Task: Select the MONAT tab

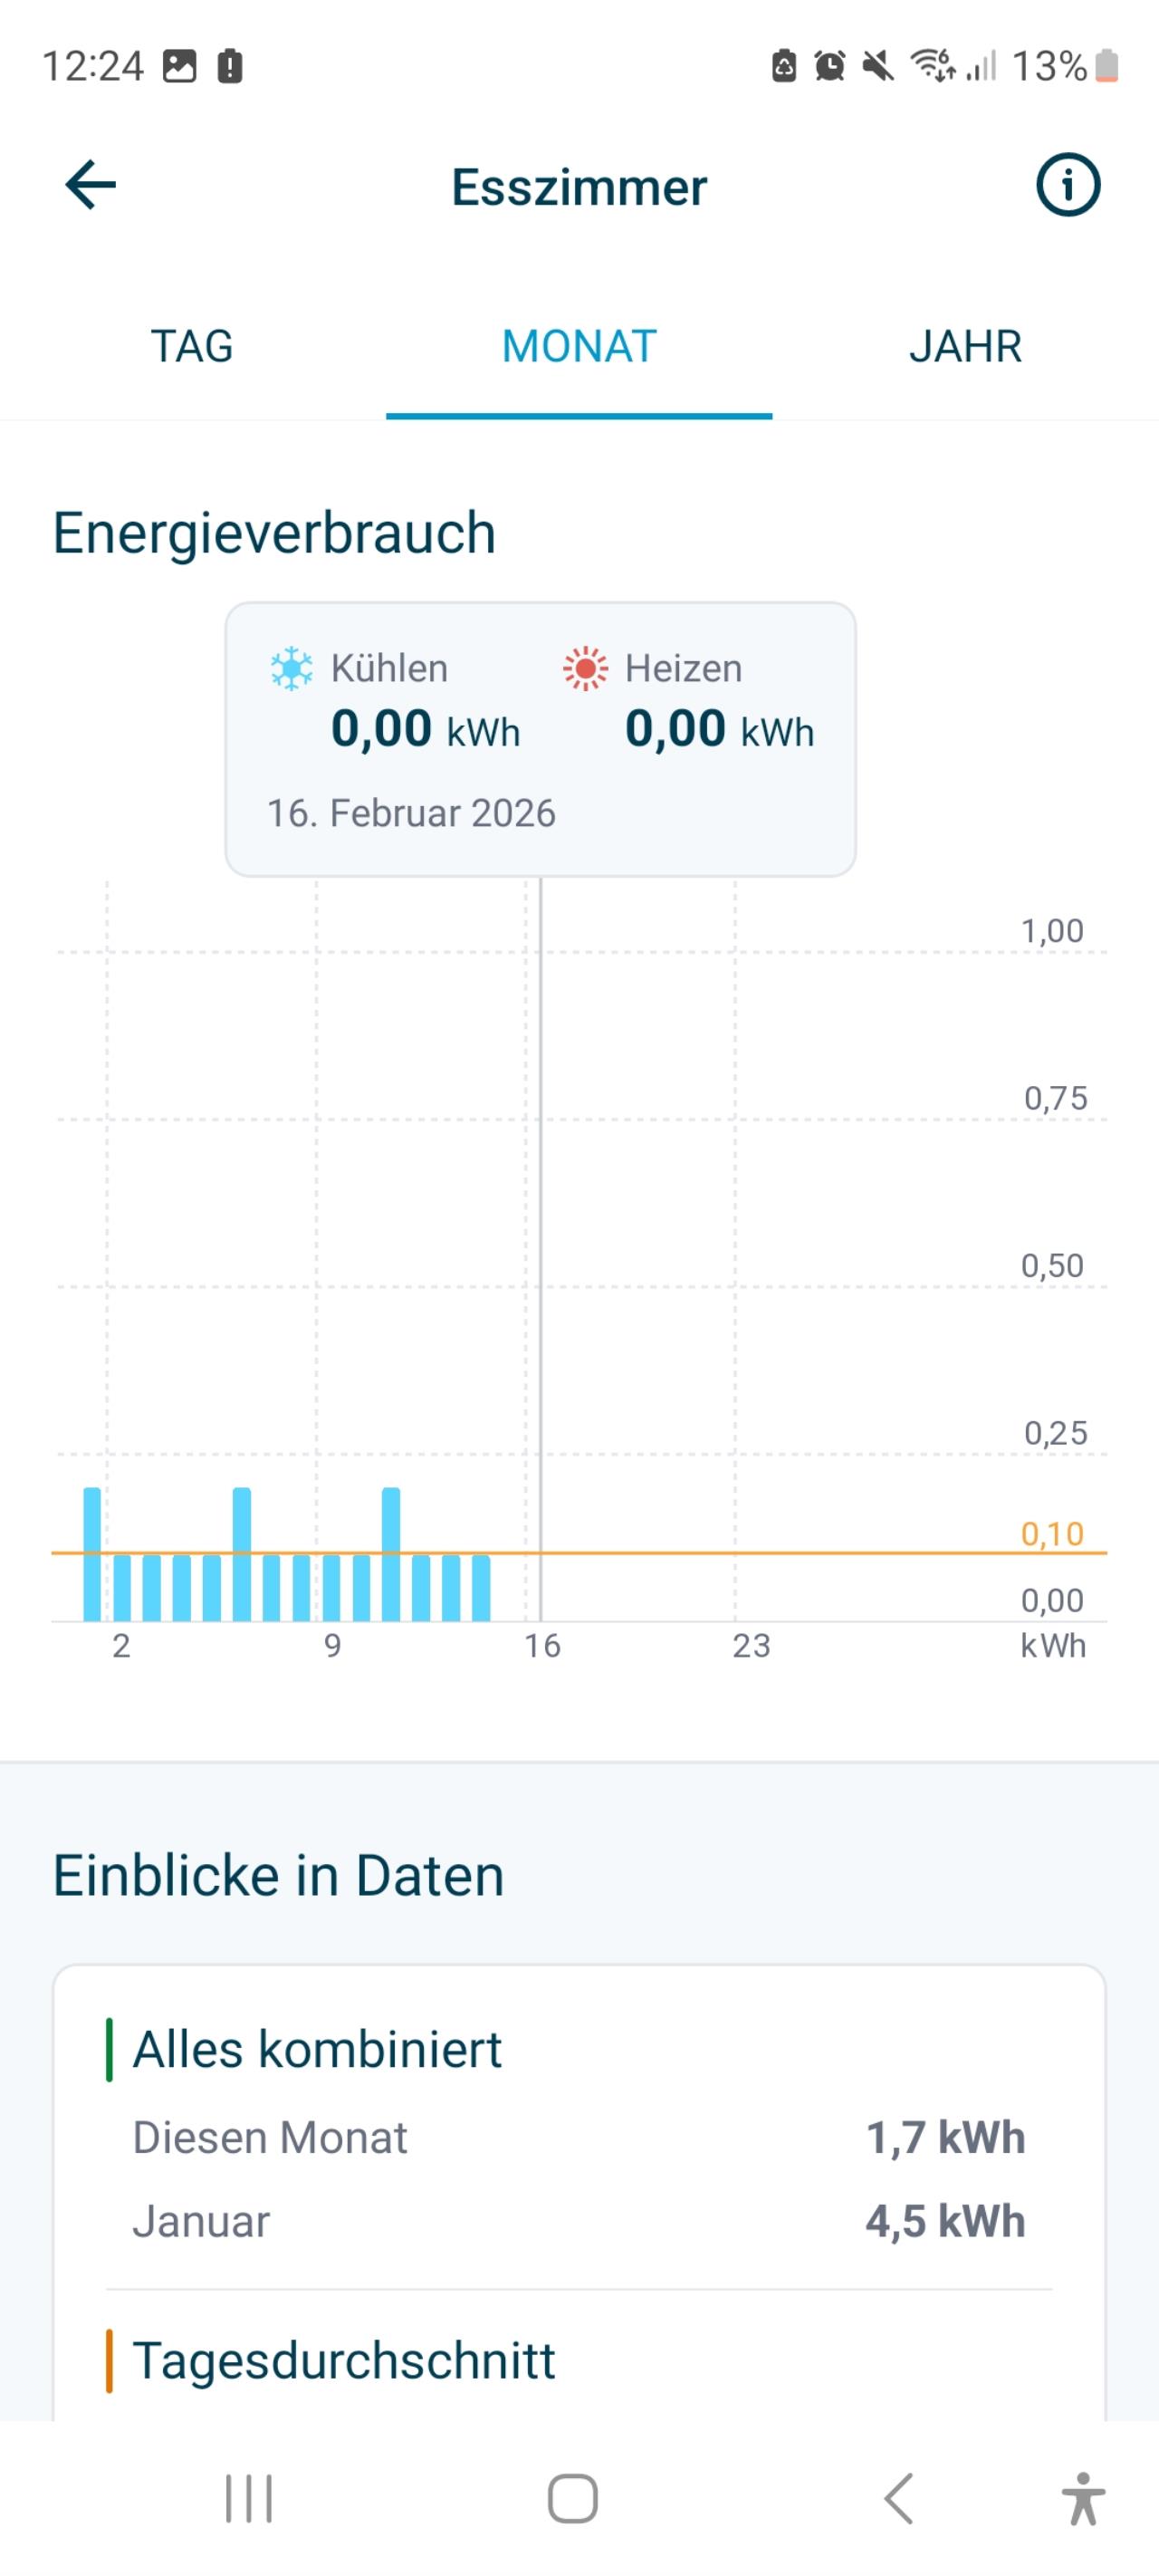Action: (x=579, y=347)
